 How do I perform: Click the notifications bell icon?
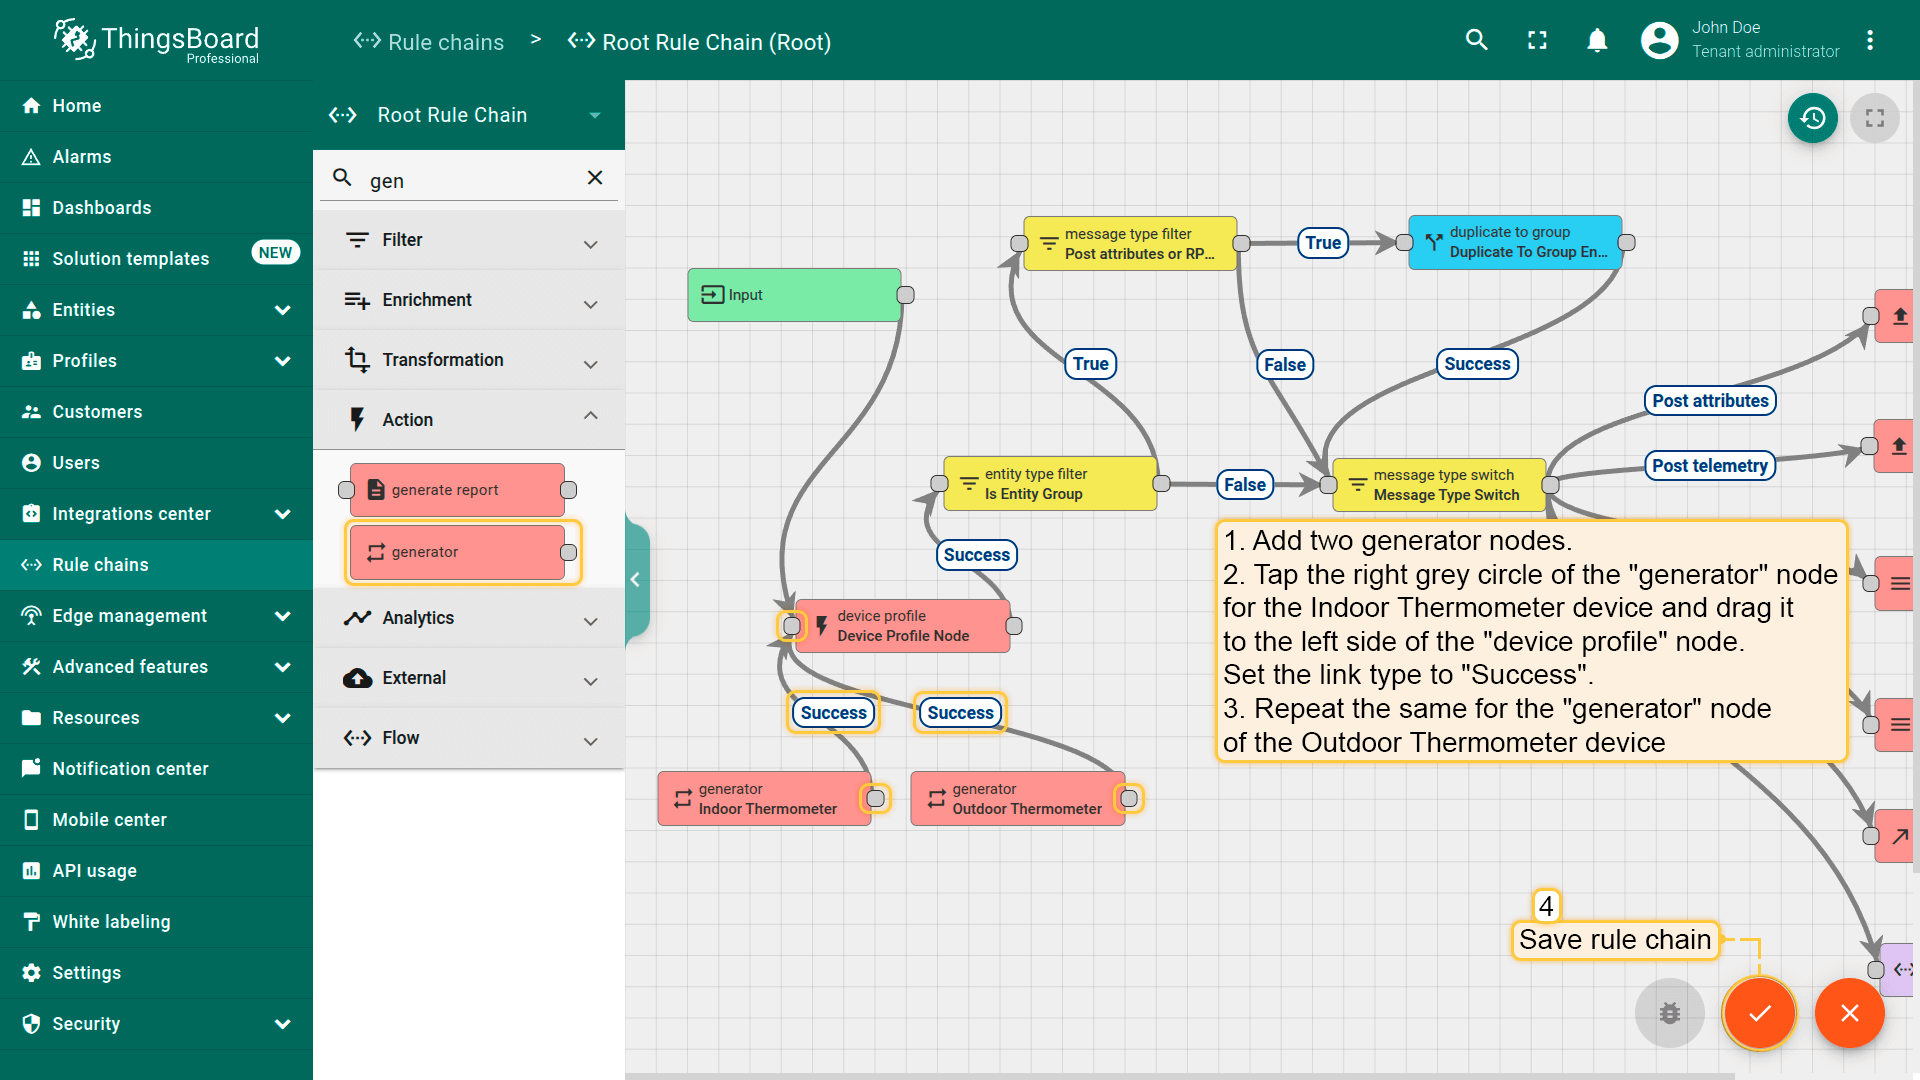1597,40
